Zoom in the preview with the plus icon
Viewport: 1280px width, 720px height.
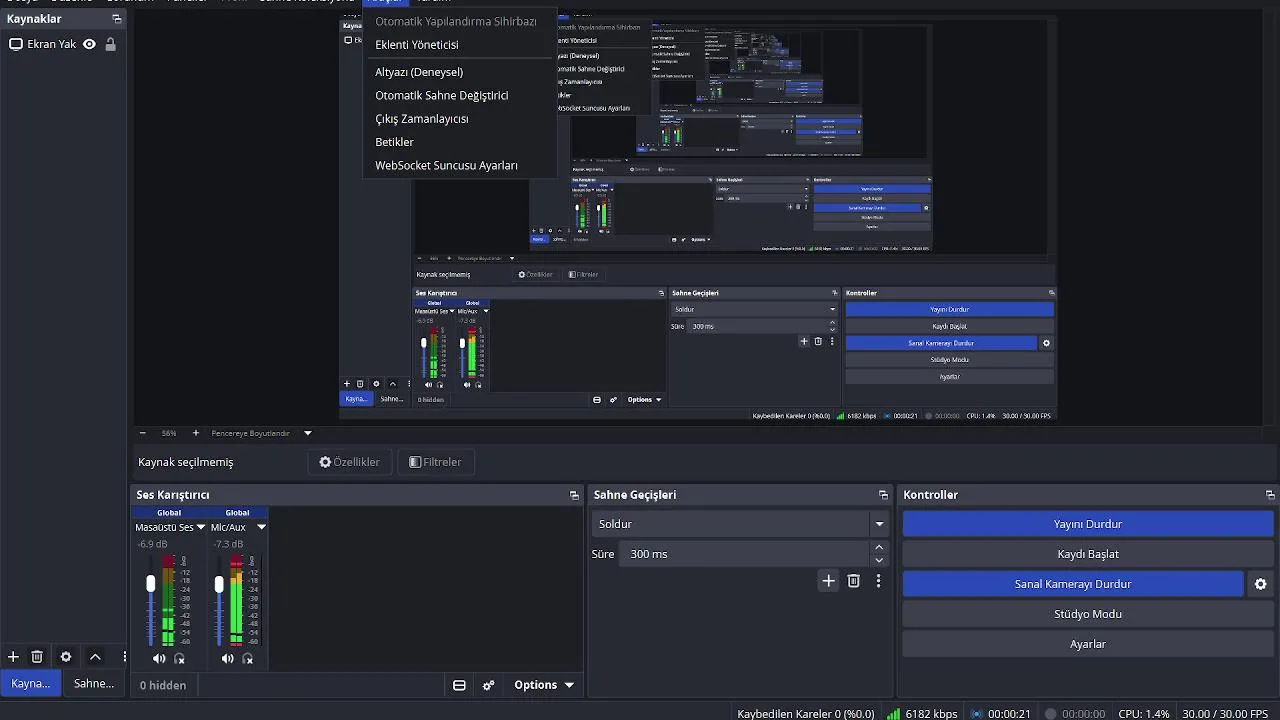click(195, 433)
